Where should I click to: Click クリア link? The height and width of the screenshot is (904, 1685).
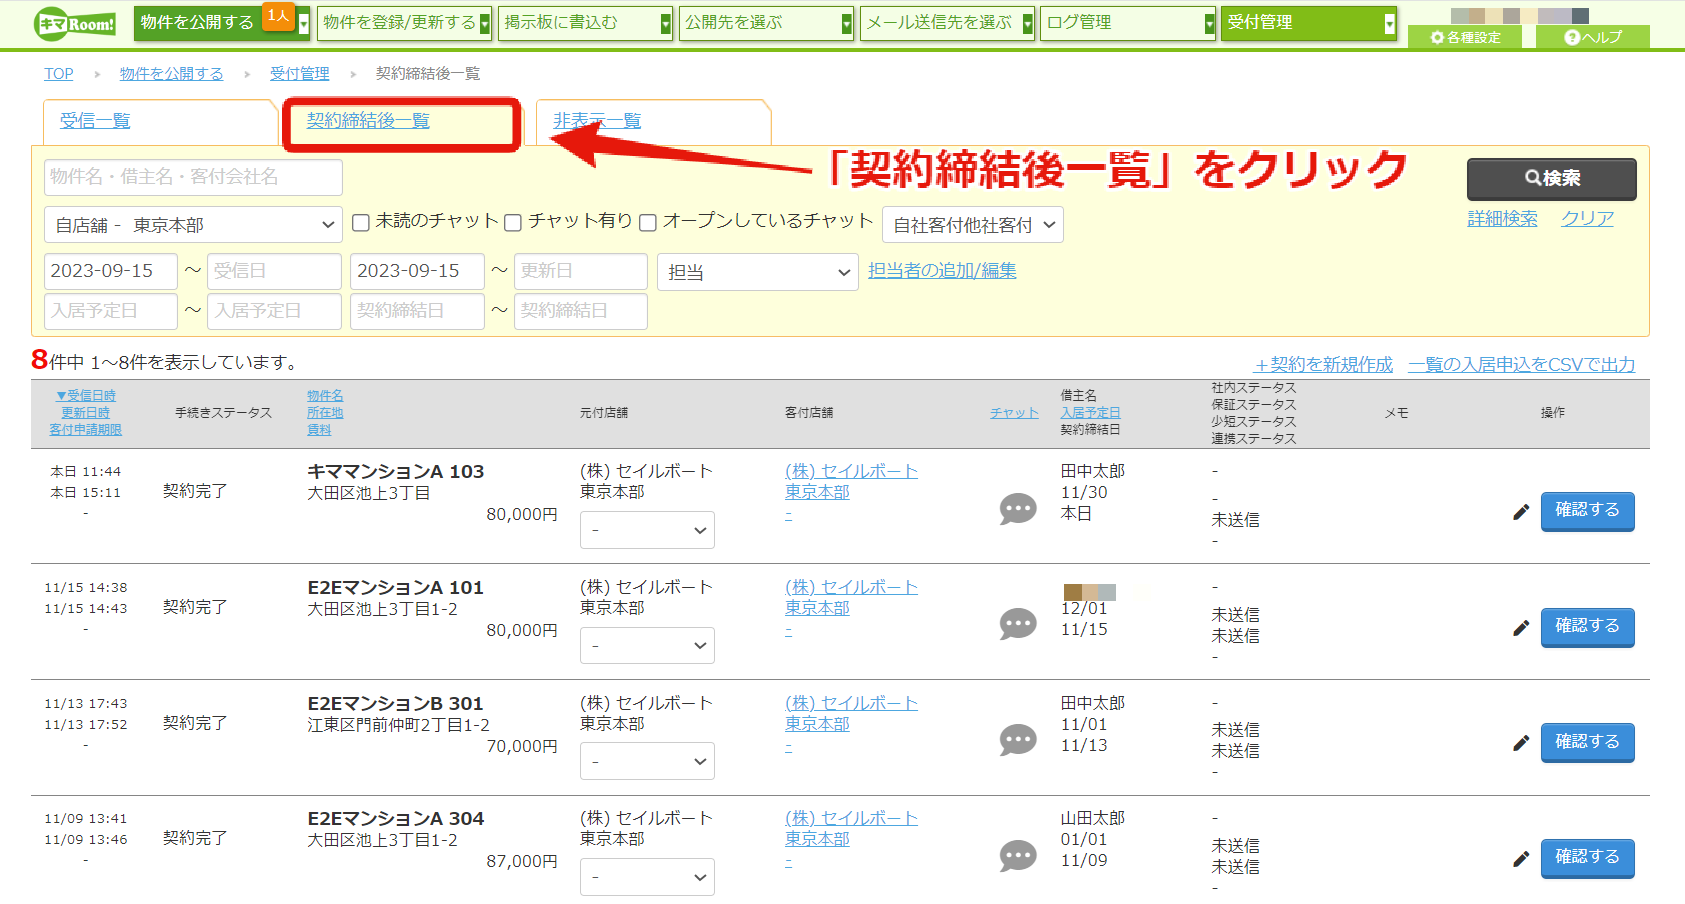(1587, 219)
